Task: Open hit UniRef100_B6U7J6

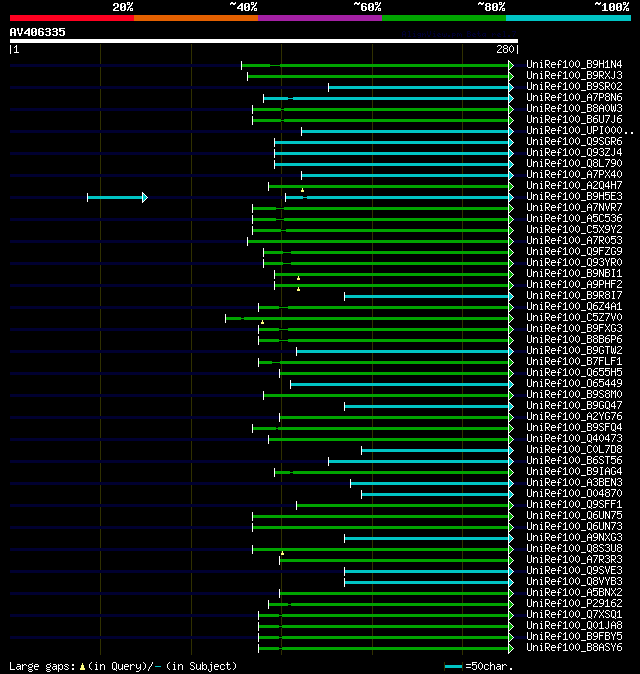Action: tap(574, 119)
